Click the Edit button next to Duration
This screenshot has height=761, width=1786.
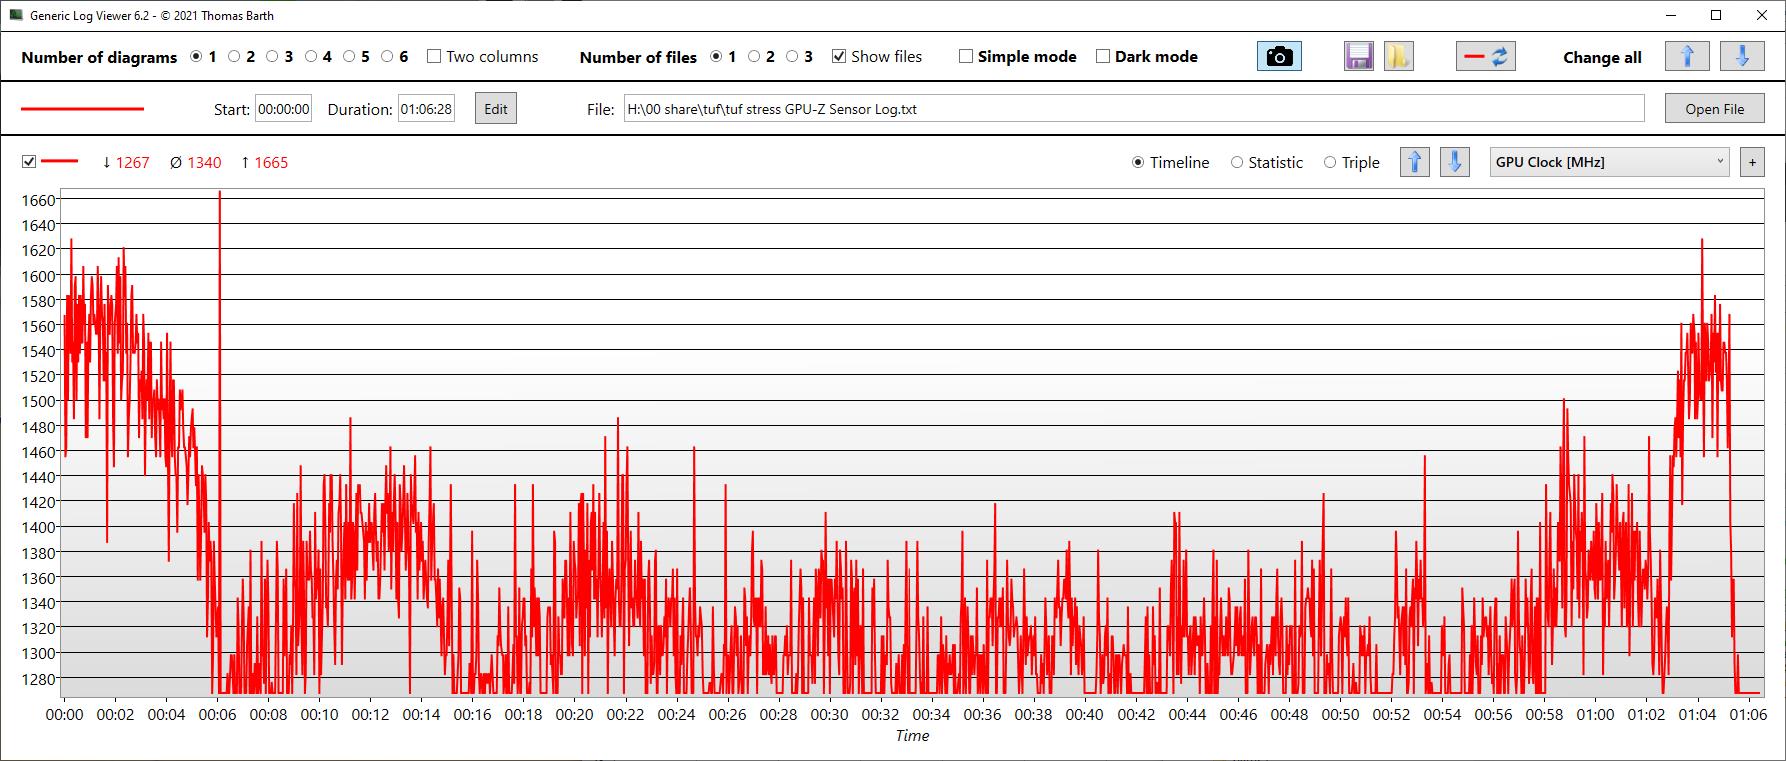click(496, 109)
